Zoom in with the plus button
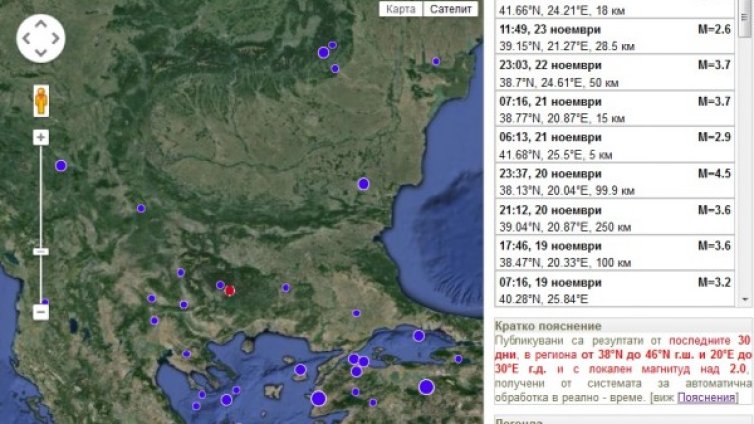 [41, 137]
